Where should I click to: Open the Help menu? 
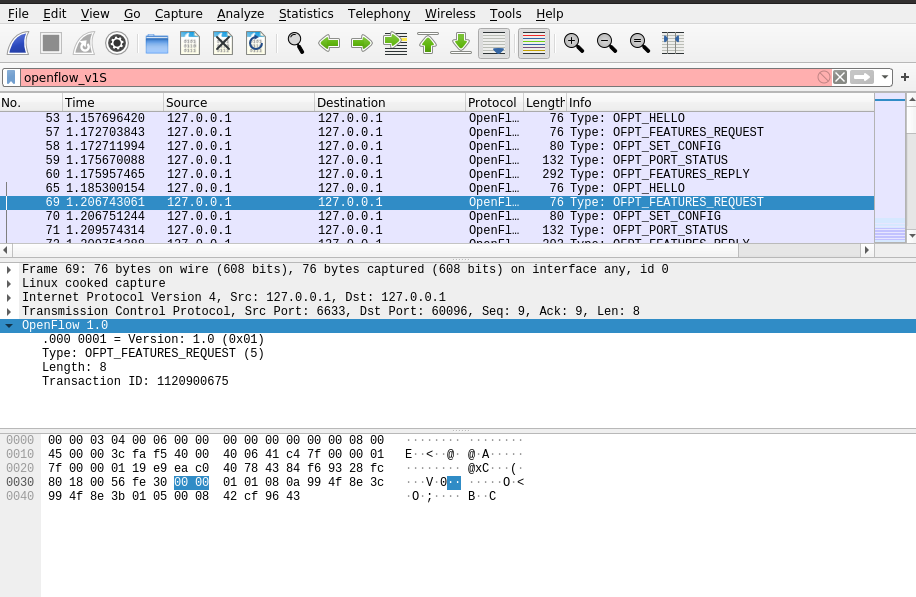tap(549, 13)
